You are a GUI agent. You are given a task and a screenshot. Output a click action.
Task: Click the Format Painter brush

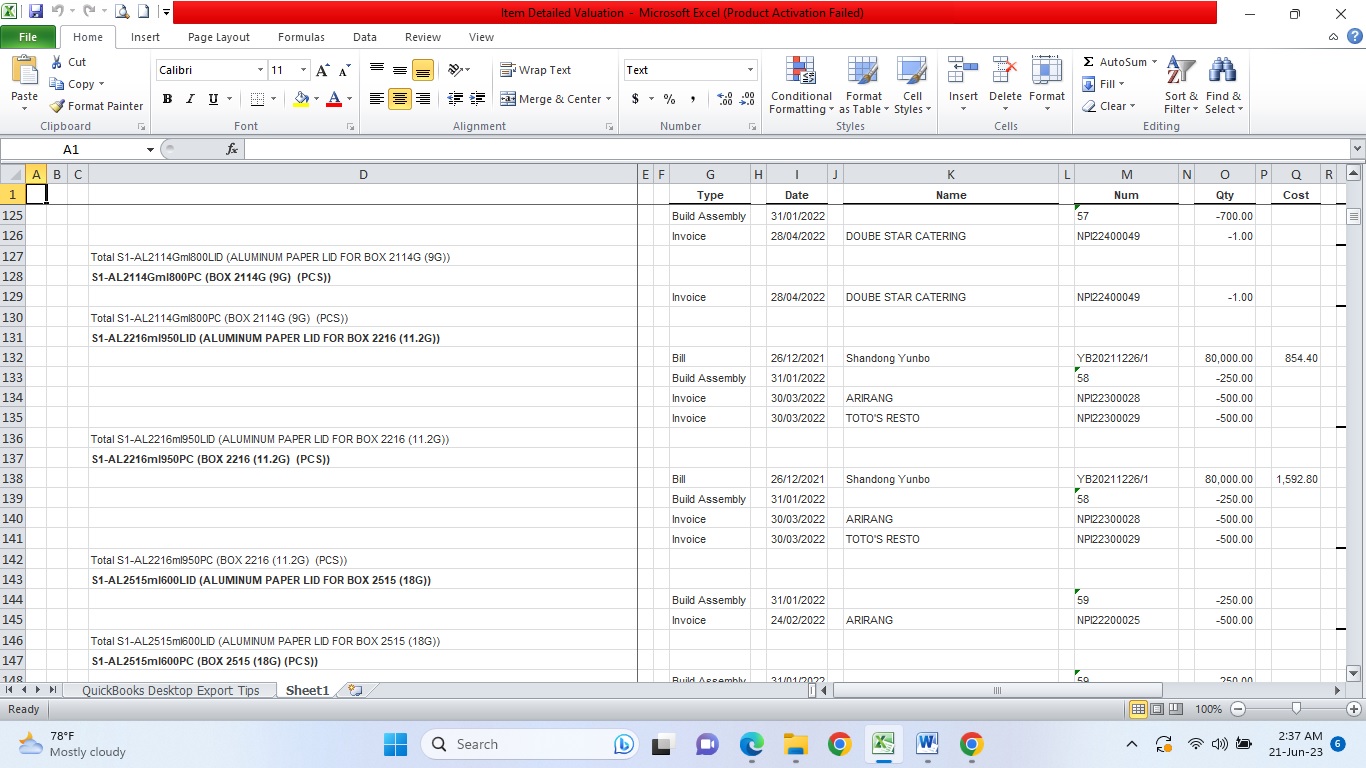57,106
